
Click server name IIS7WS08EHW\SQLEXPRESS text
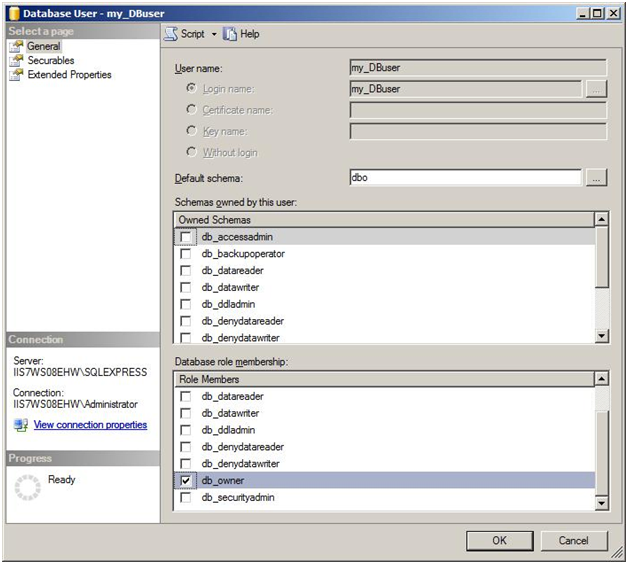pos(80,372)
